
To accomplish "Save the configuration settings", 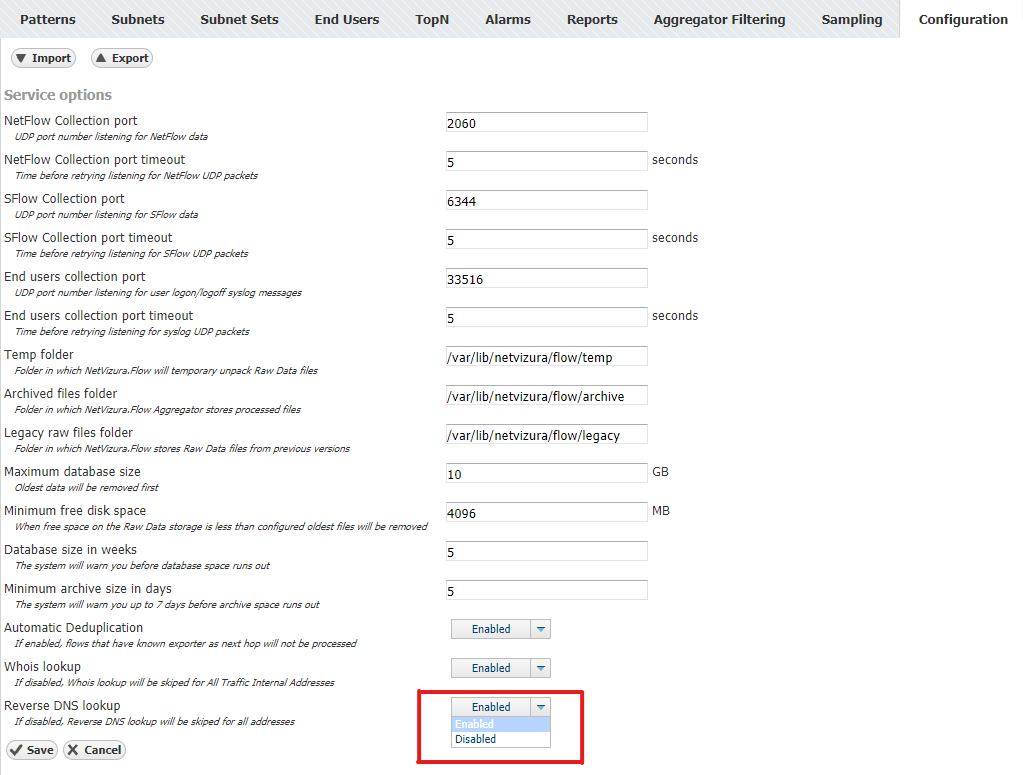I will pos(31,750).
